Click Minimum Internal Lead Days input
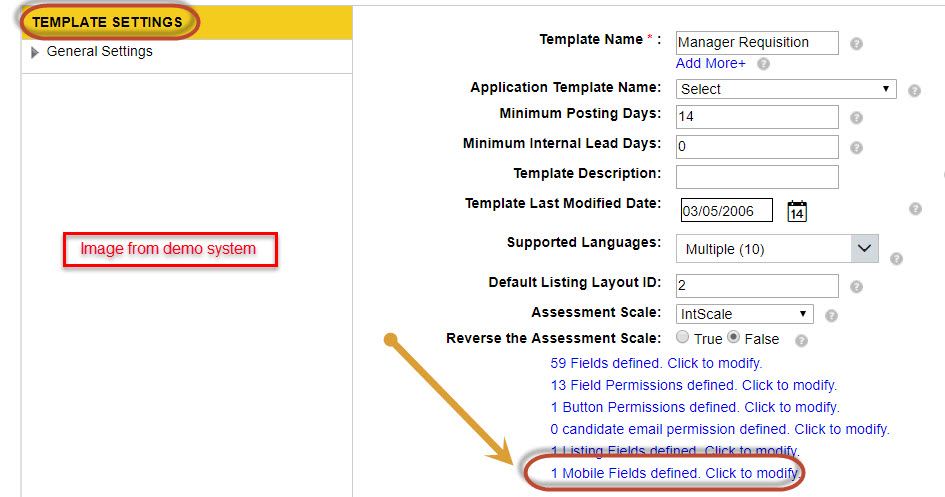This screenshot has height=497, width=945. [x=757, y=147]
